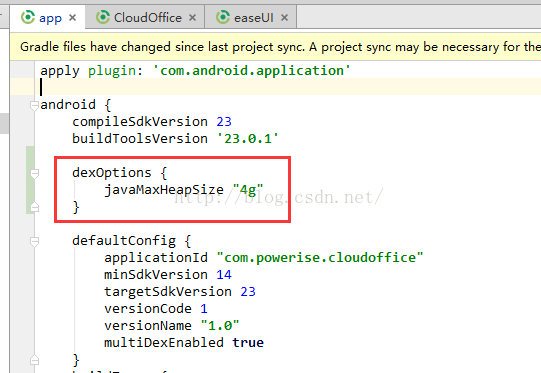
Task: Click the targetSdkVersion line
Action: 180,292
